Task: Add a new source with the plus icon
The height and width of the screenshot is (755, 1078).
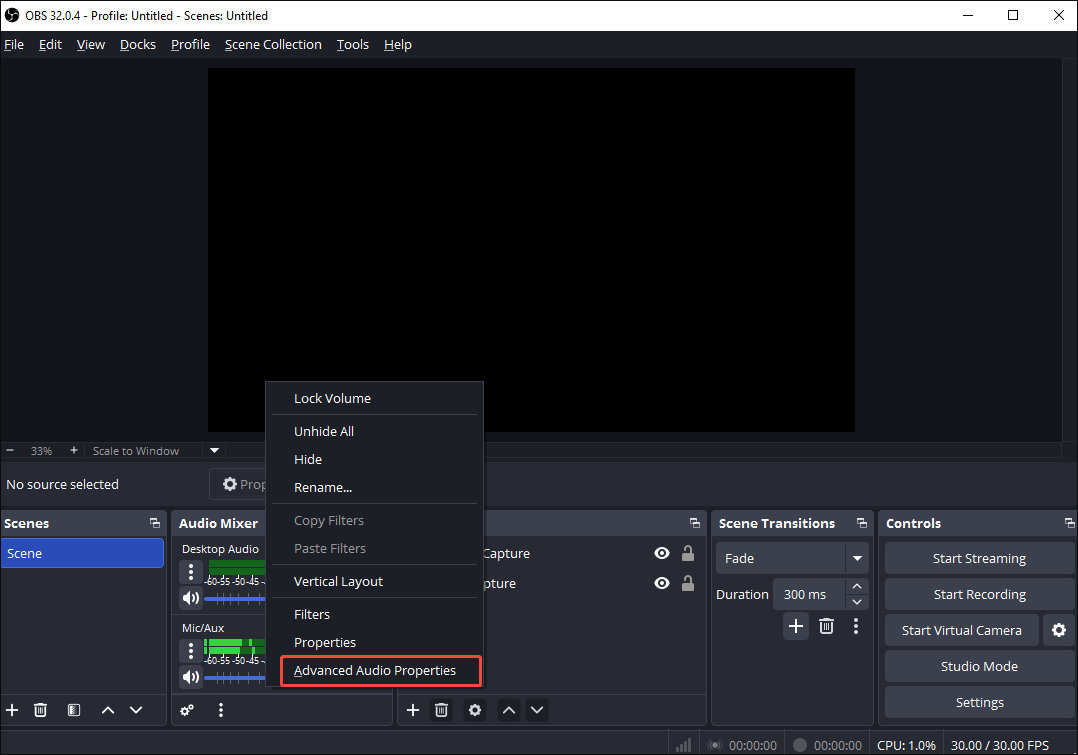Action: coord(413,709)
